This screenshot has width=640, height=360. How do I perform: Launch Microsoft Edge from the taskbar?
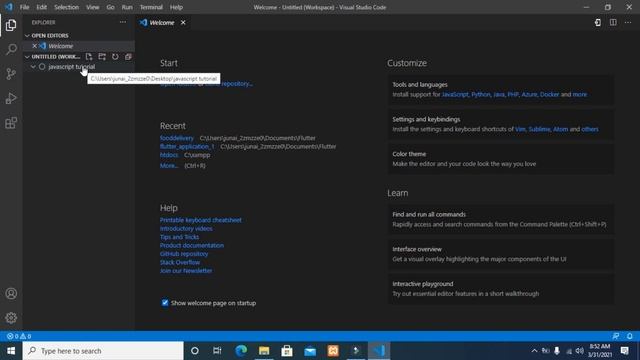pyautogui.click(x=241, y=351)
